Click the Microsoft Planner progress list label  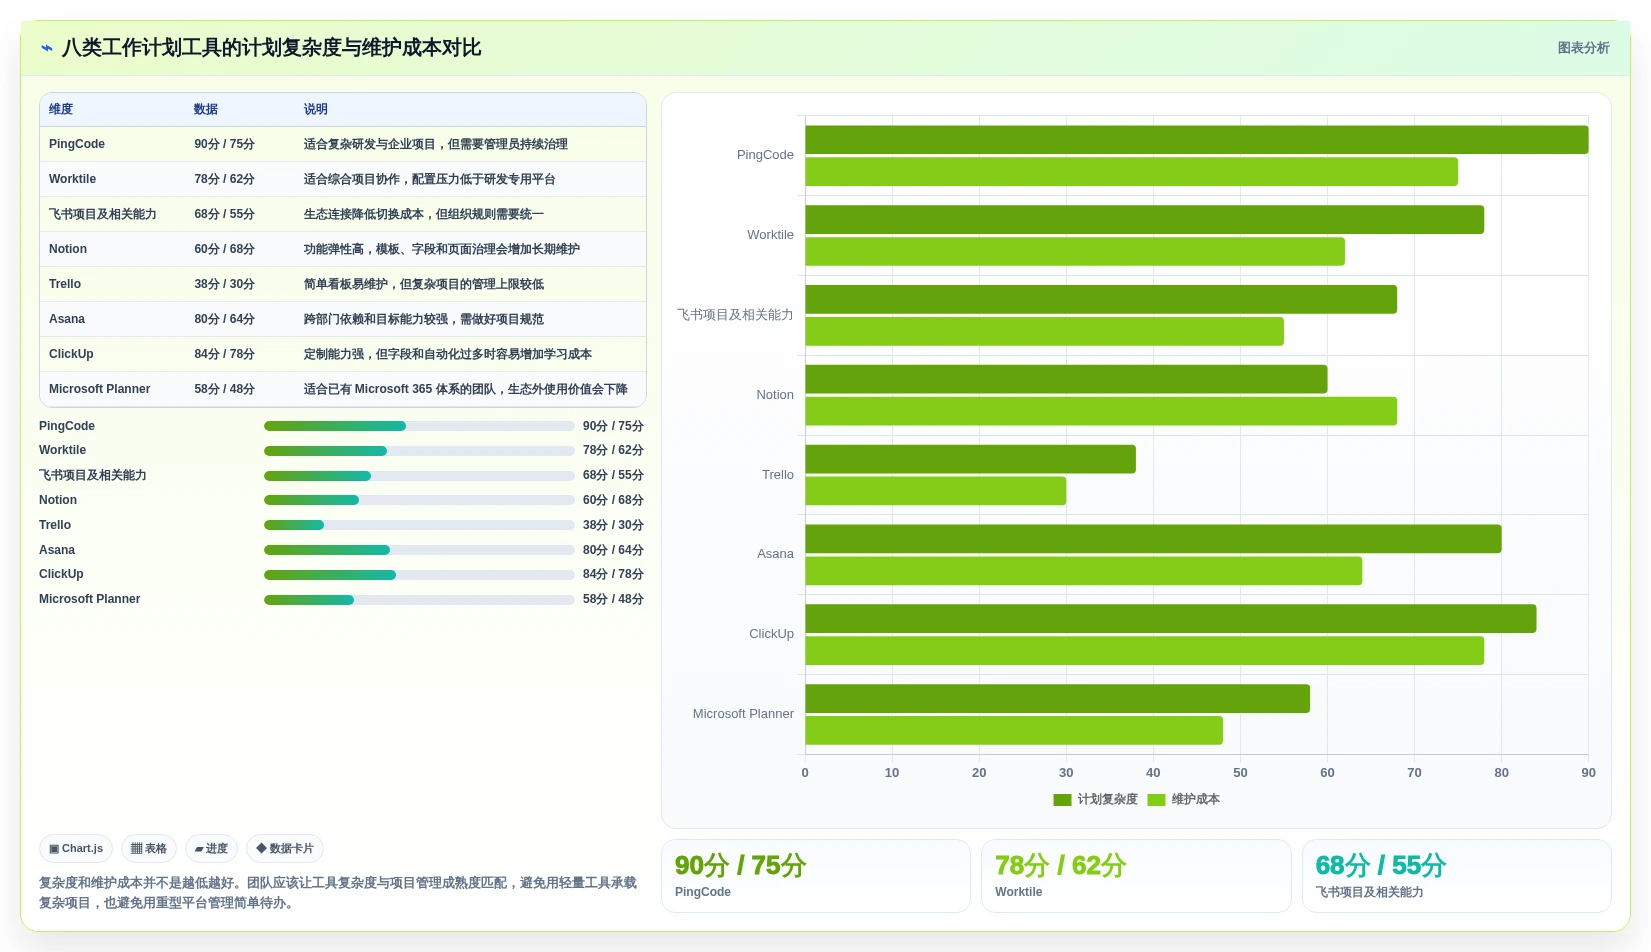pos(90,599)
